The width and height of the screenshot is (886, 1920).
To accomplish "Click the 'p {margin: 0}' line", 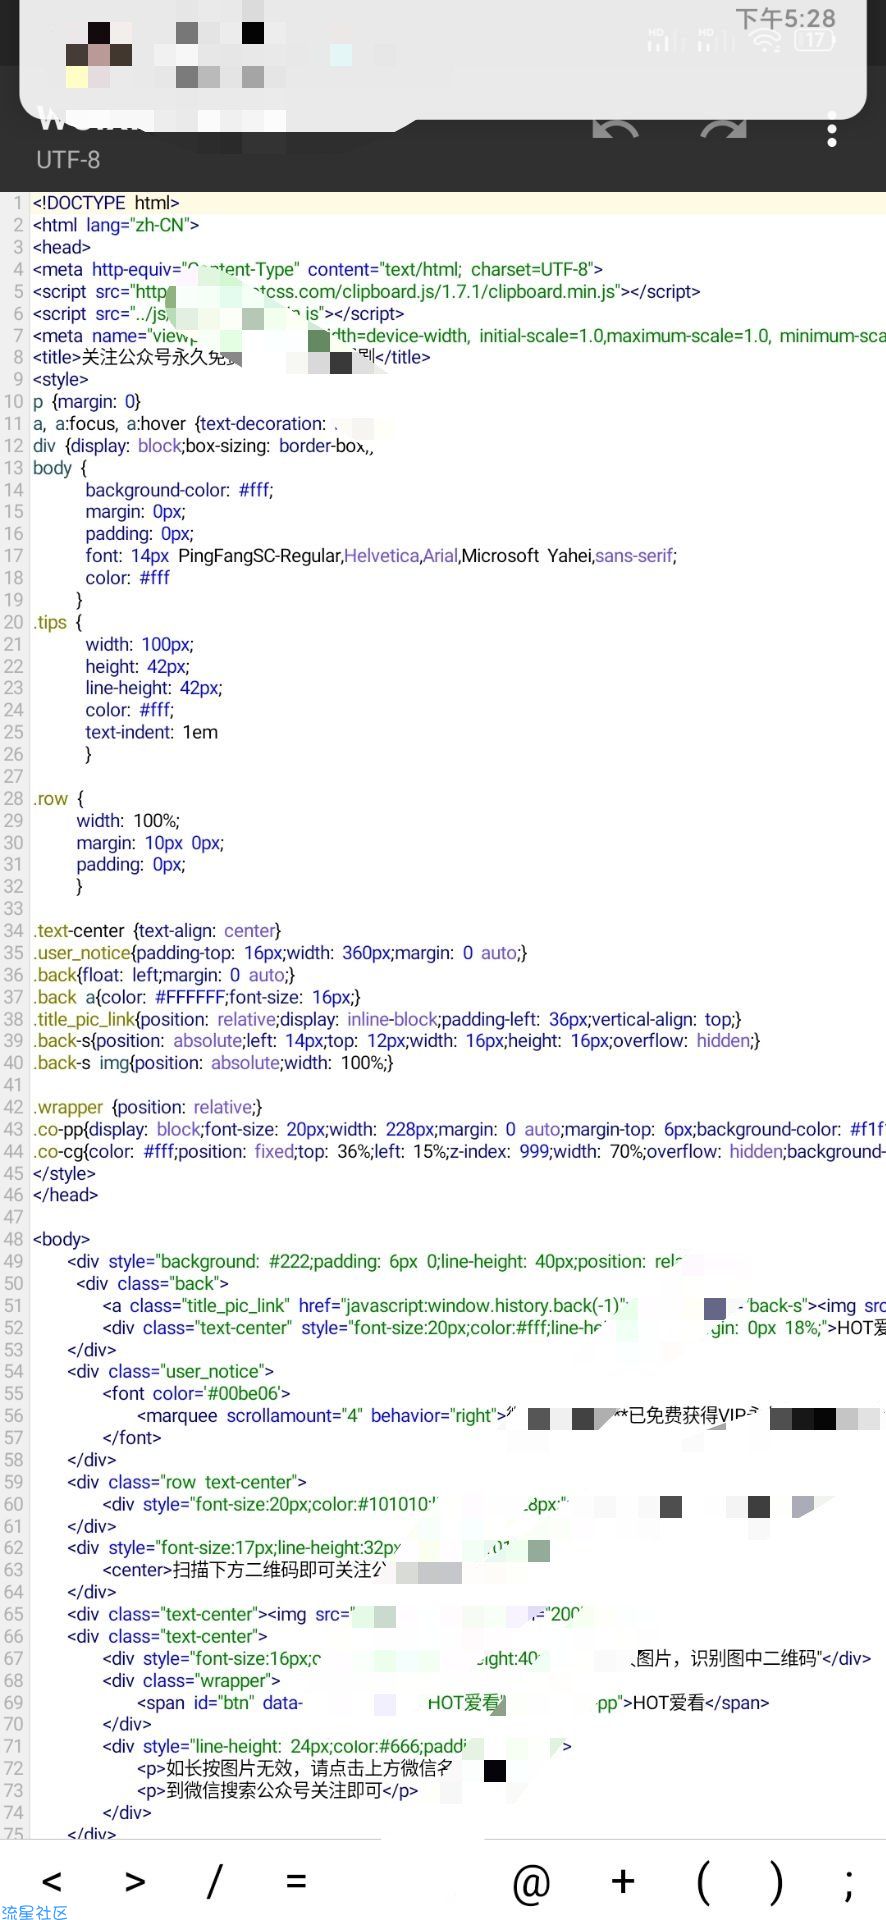I will click(x=87, y=401).
